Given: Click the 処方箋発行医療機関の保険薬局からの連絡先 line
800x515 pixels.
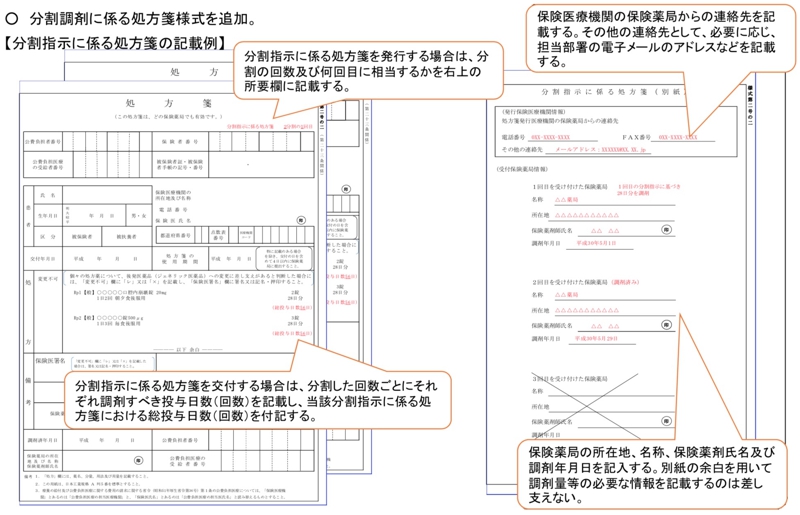Looking at the screenshot, I should 560,121.
